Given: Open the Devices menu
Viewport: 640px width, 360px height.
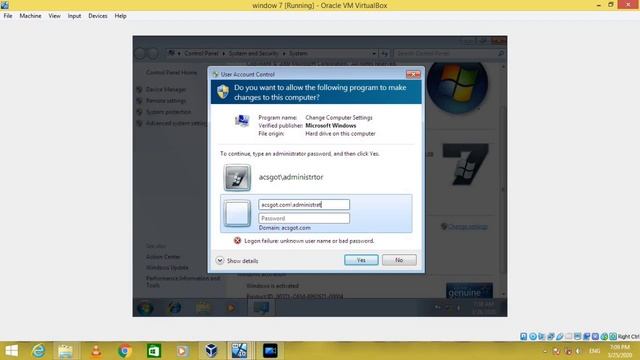Looking at the screenshot, I should tap(98, 16).
